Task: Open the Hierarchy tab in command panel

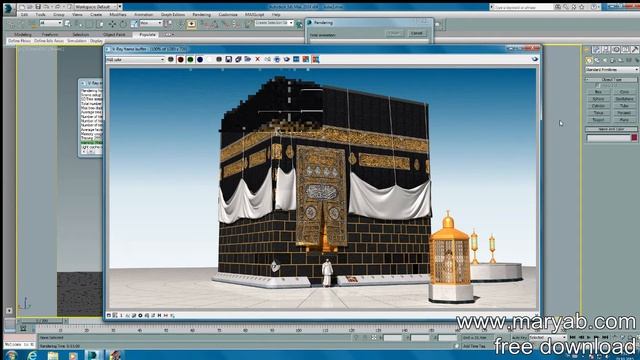Action: click(x=606, y=49)
